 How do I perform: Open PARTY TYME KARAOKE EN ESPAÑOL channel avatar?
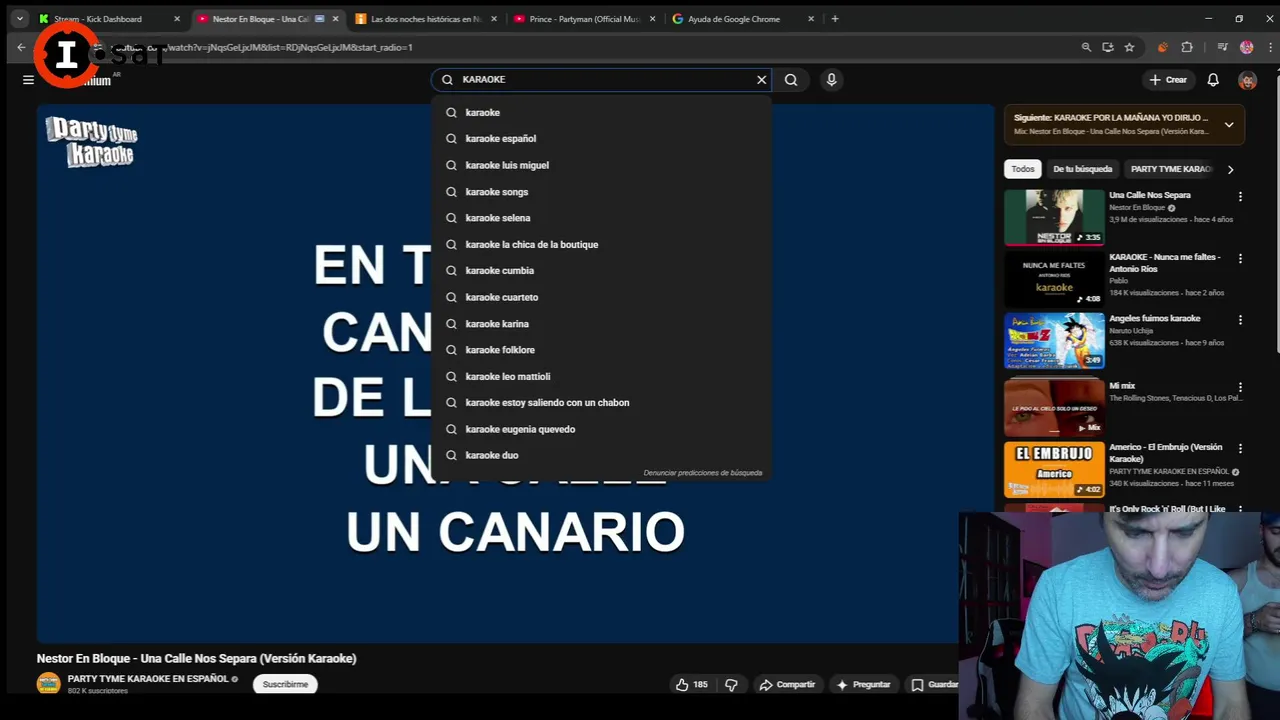tap(48, 684)
